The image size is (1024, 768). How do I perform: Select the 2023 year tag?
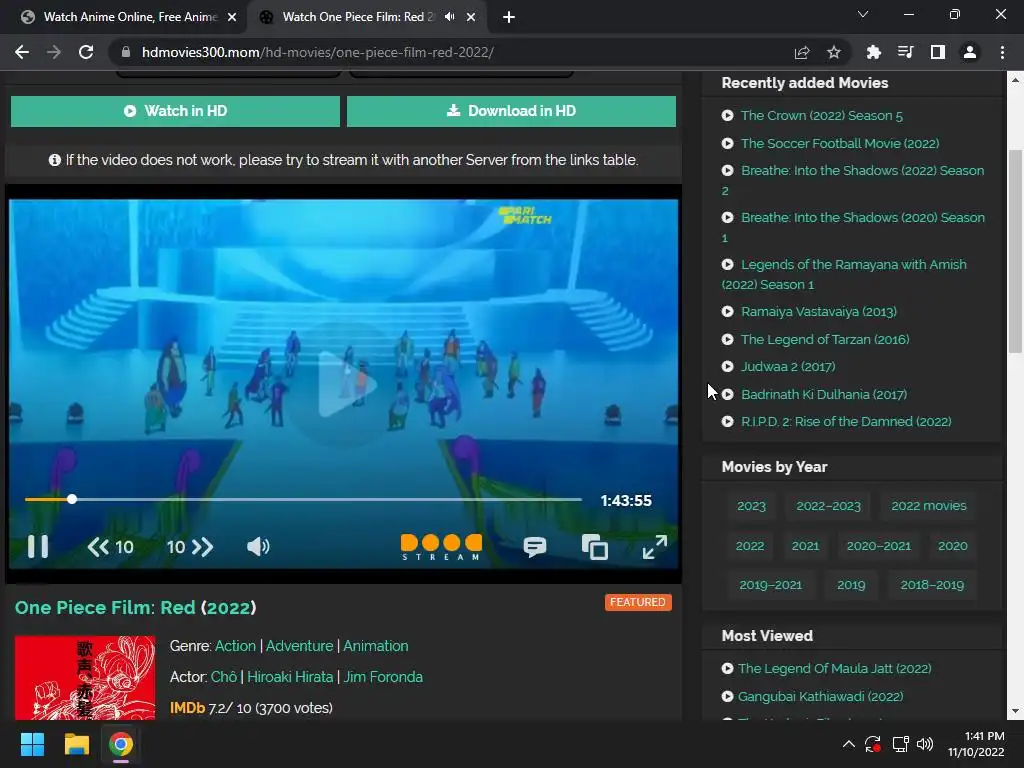(x=751, y=506)
